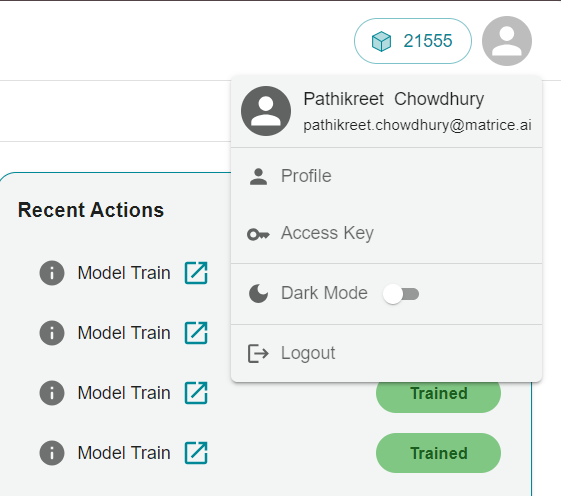Image resolution: width=561 pixels, height=496 pixels.
Task: Click the profile picture in menu header
Action: pos(266,111)
